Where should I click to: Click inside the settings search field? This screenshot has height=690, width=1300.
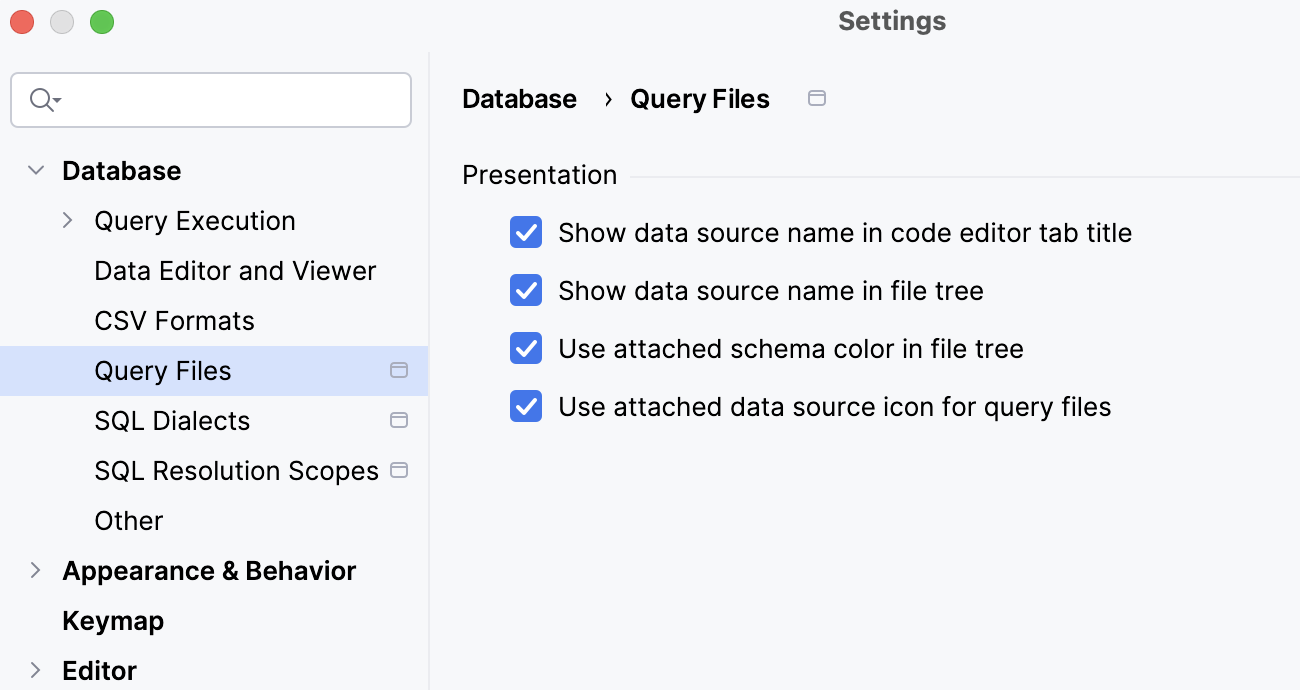coord(210,99)
